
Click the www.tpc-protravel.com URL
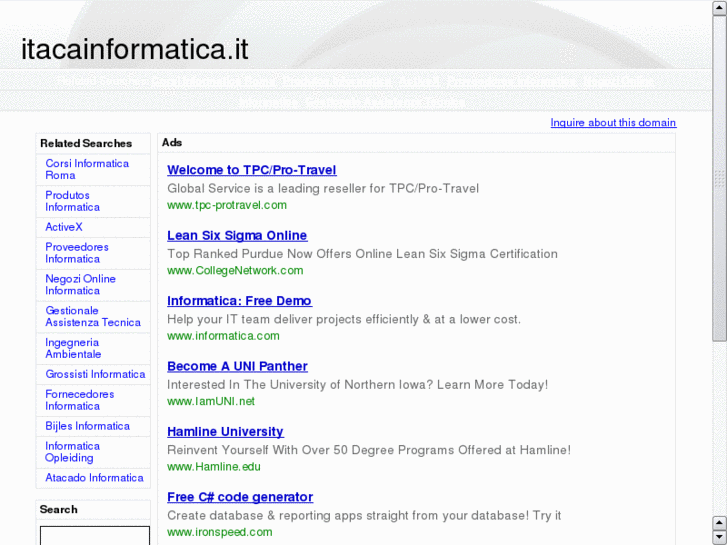(227, 205)
